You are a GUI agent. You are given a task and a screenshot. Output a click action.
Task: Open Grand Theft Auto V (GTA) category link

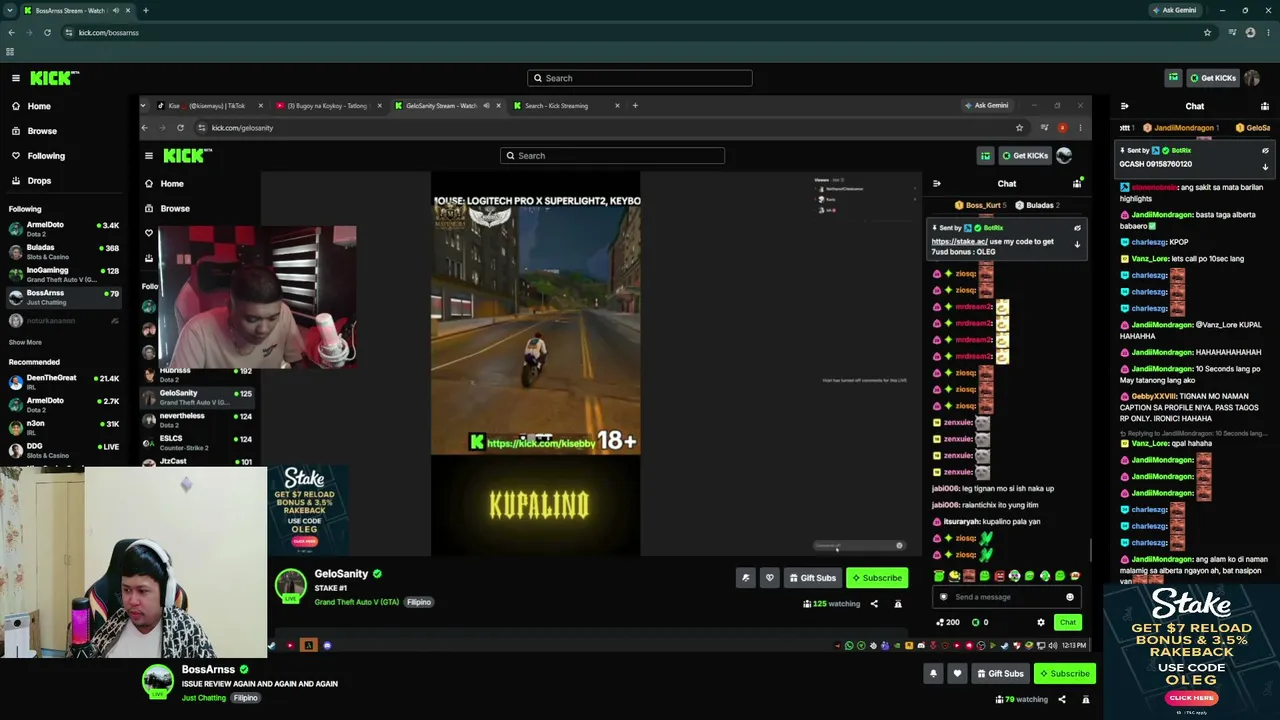[x=357, y=602]
